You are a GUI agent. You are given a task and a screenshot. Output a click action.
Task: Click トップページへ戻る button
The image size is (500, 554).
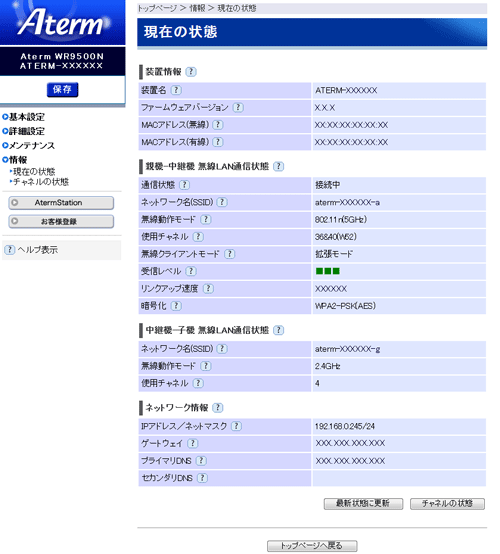pyautogui.click(x=312, y=546)
